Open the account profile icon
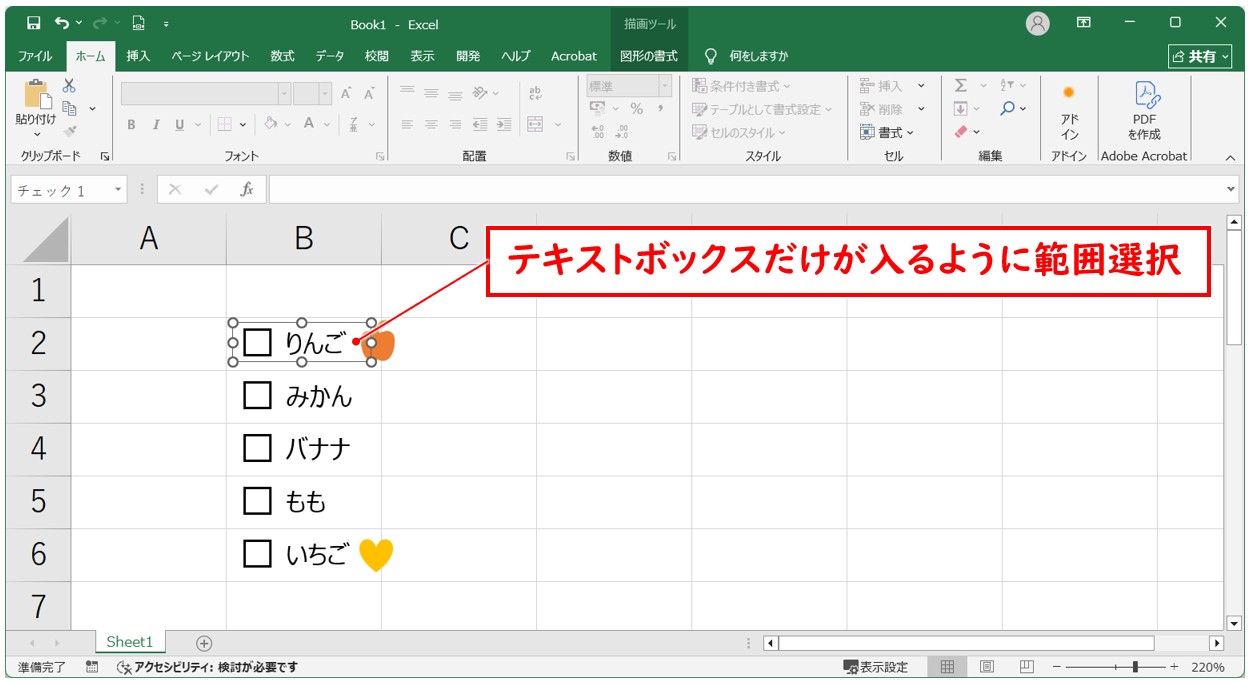 (x=1038, y=24)
